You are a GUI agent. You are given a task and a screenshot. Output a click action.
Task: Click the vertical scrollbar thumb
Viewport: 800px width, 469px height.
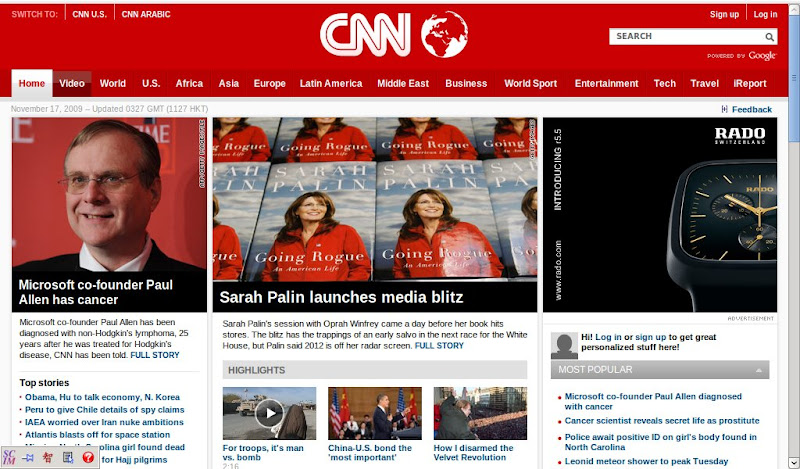794,77
